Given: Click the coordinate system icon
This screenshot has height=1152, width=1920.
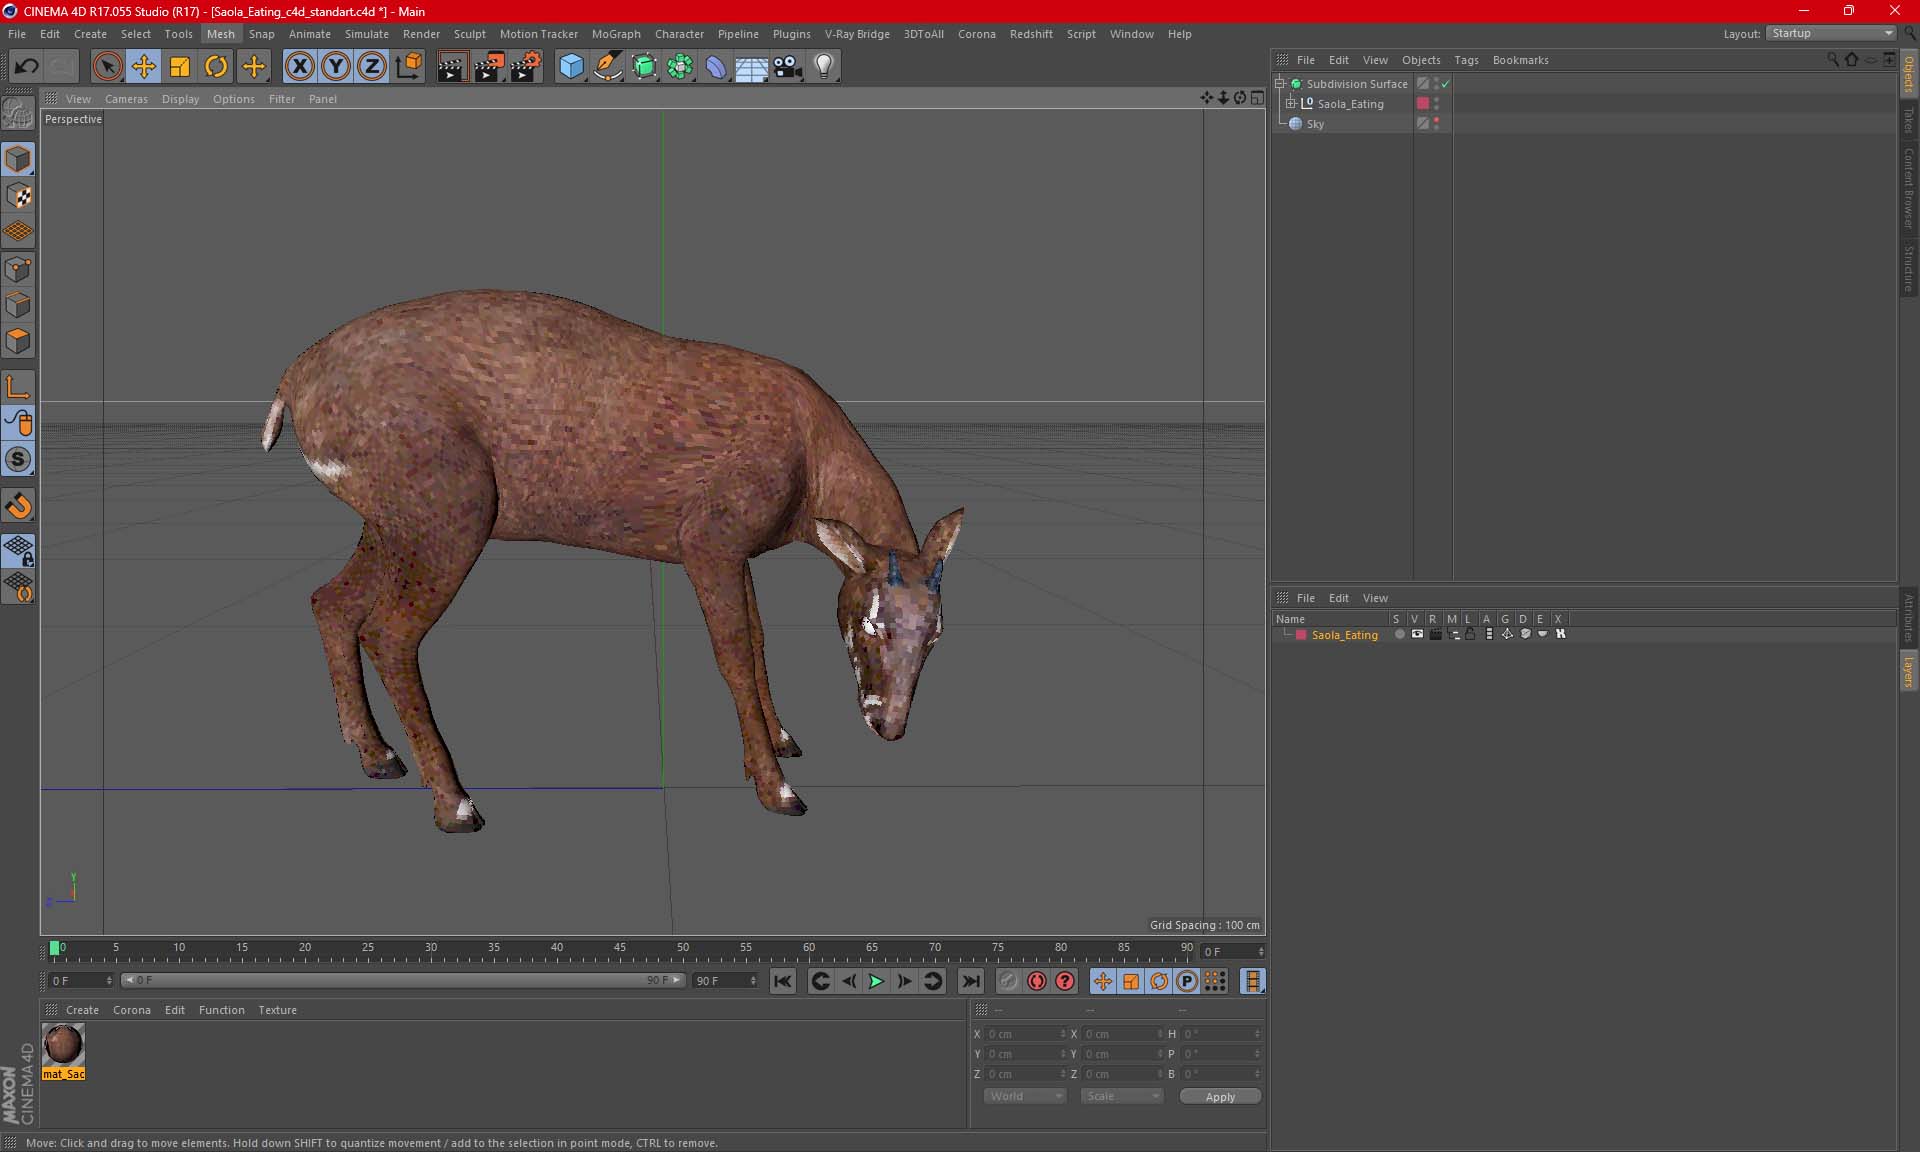Looking at the screenshot, I should click(x=408, y=67).
